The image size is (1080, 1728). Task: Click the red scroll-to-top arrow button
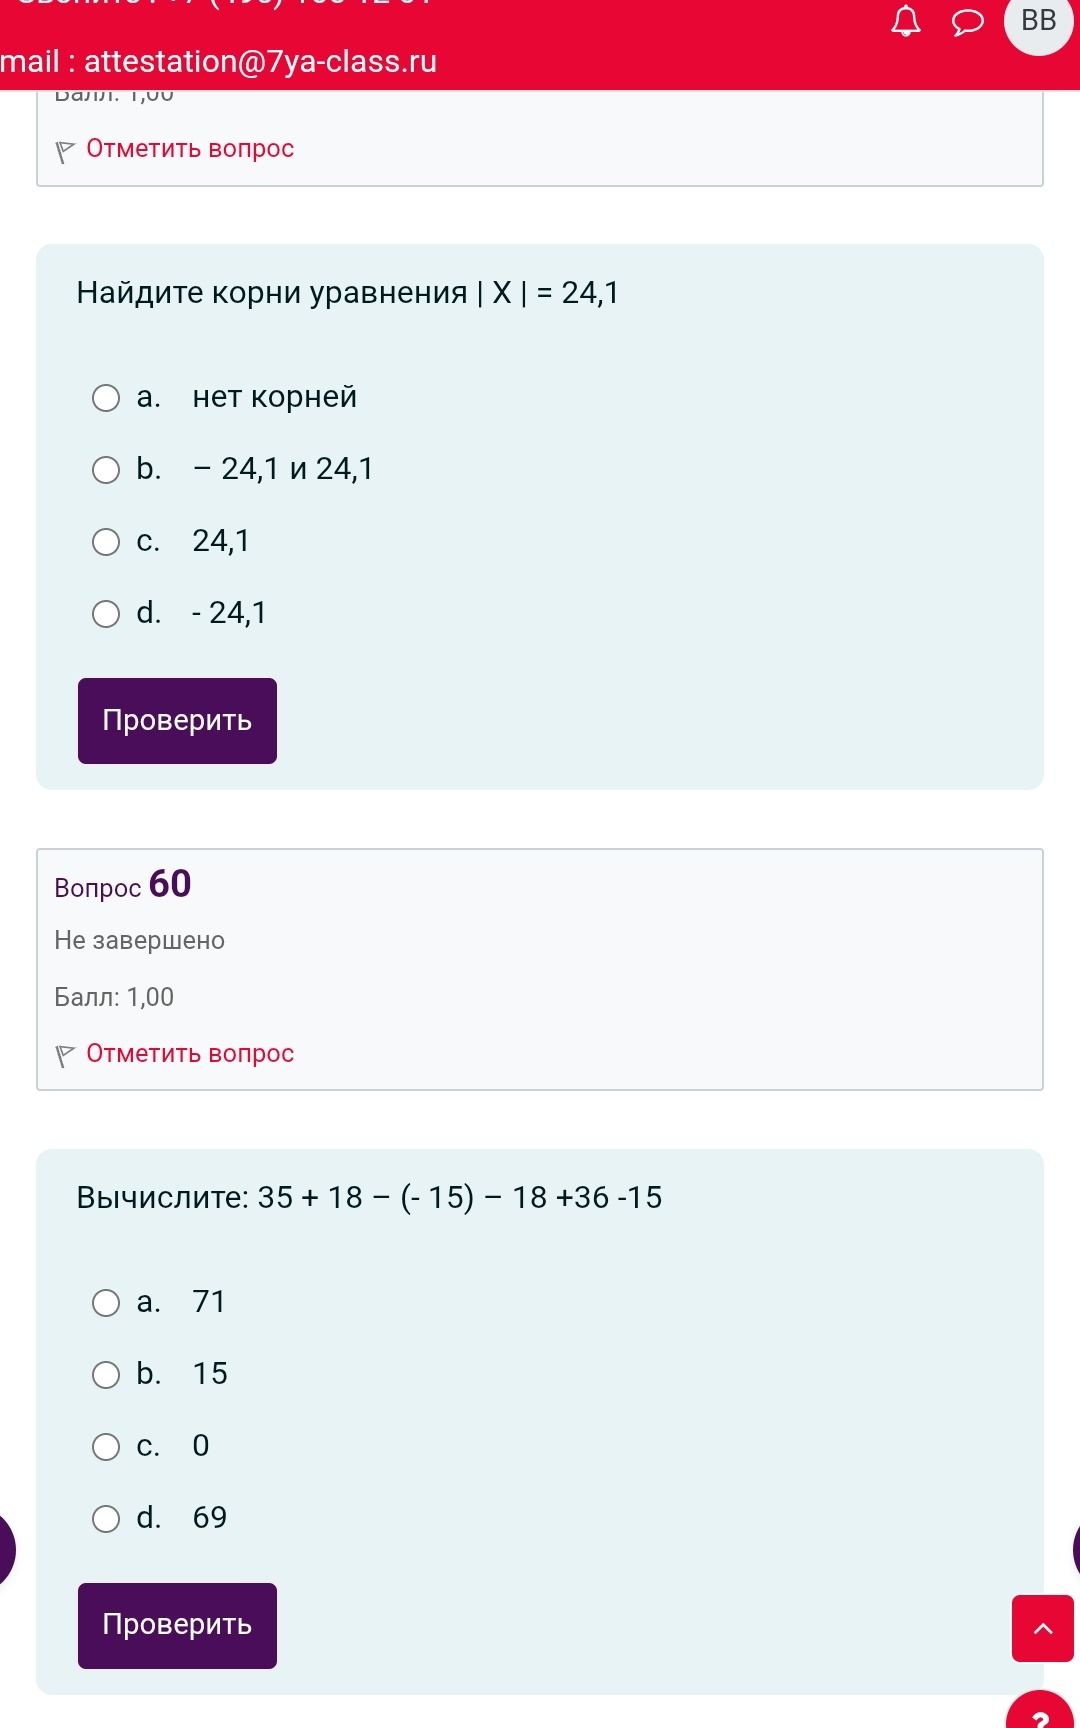(1043, 1628)
